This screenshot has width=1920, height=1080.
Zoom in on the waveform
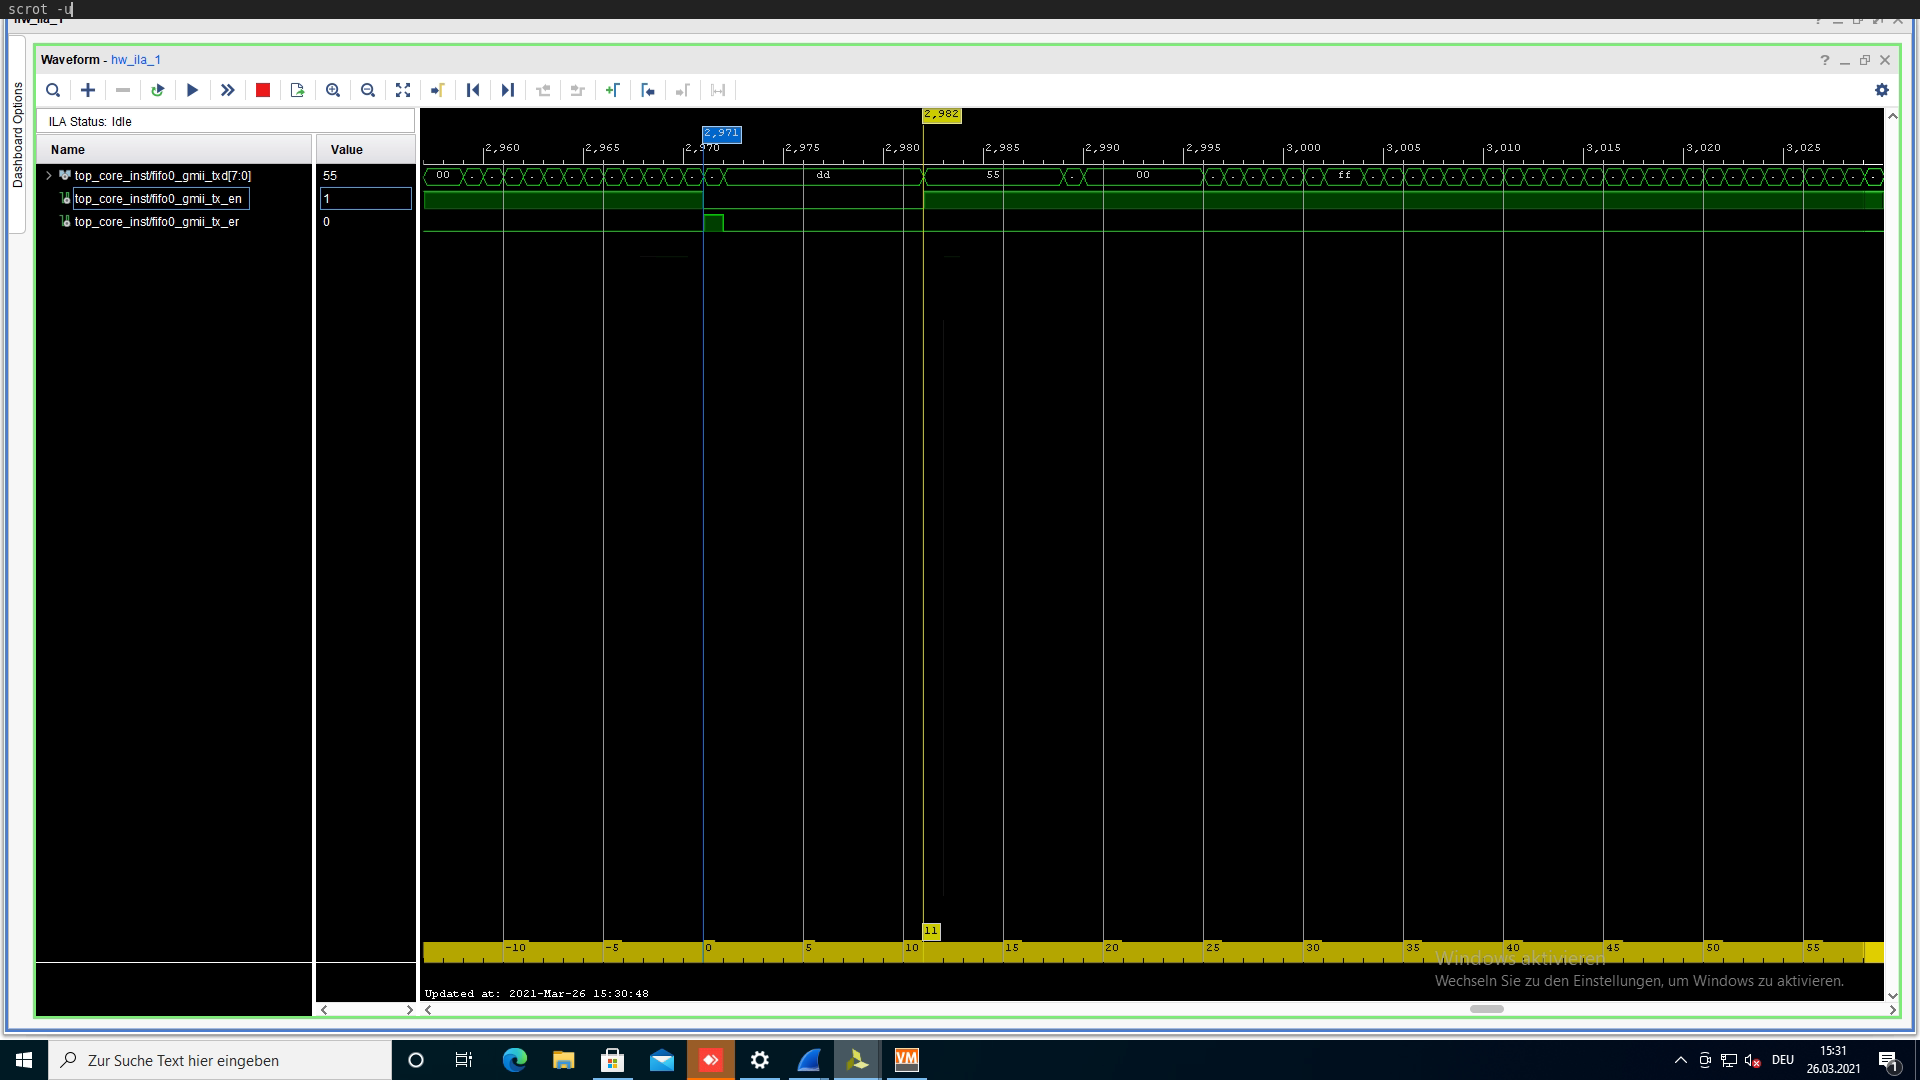(x=333, y=90)
